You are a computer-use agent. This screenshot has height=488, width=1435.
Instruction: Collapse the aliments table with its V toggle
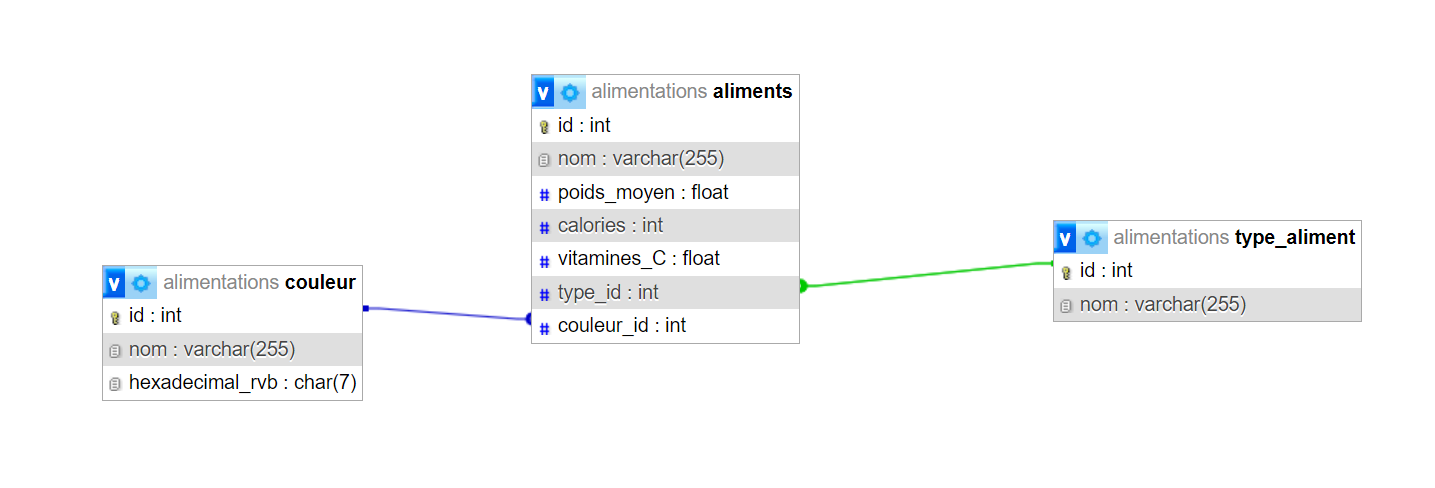click(543, 93)
